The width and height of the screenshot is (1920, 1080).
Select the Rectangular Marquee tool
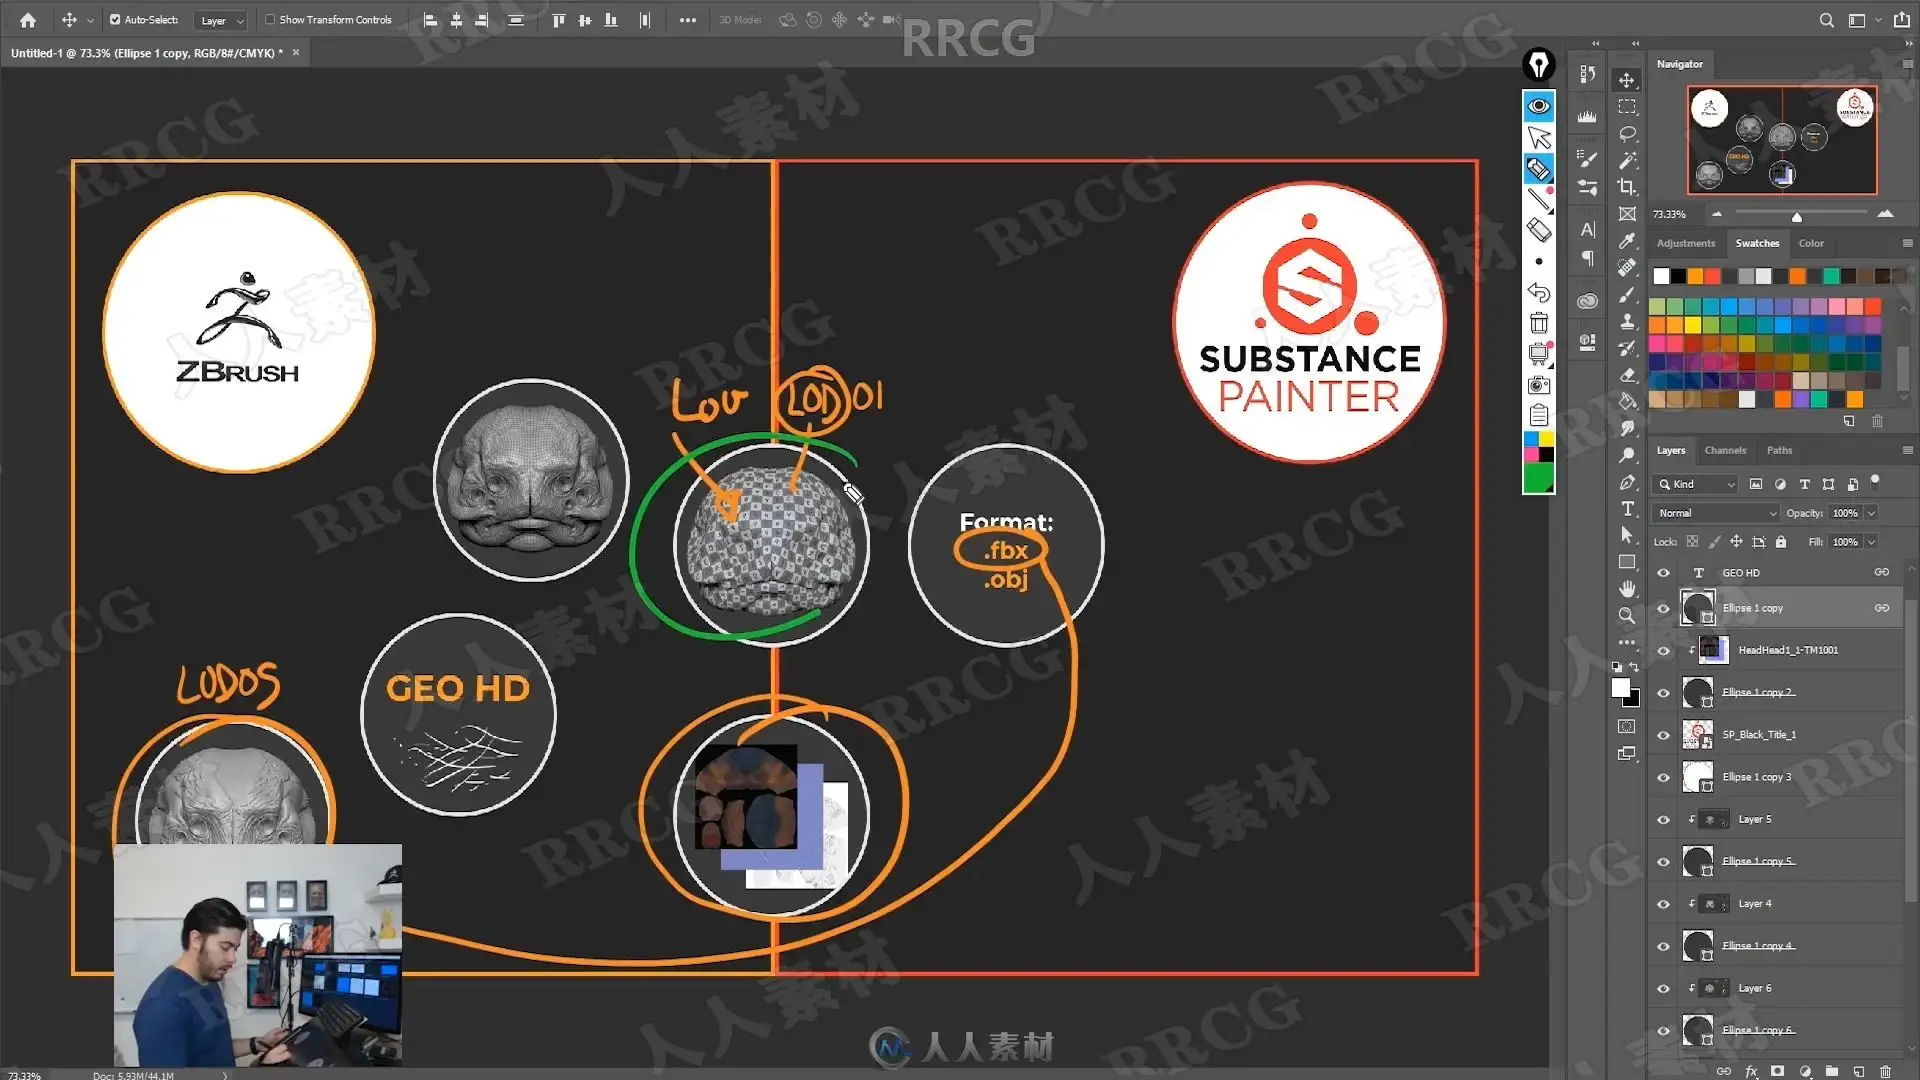(1627, 107)
